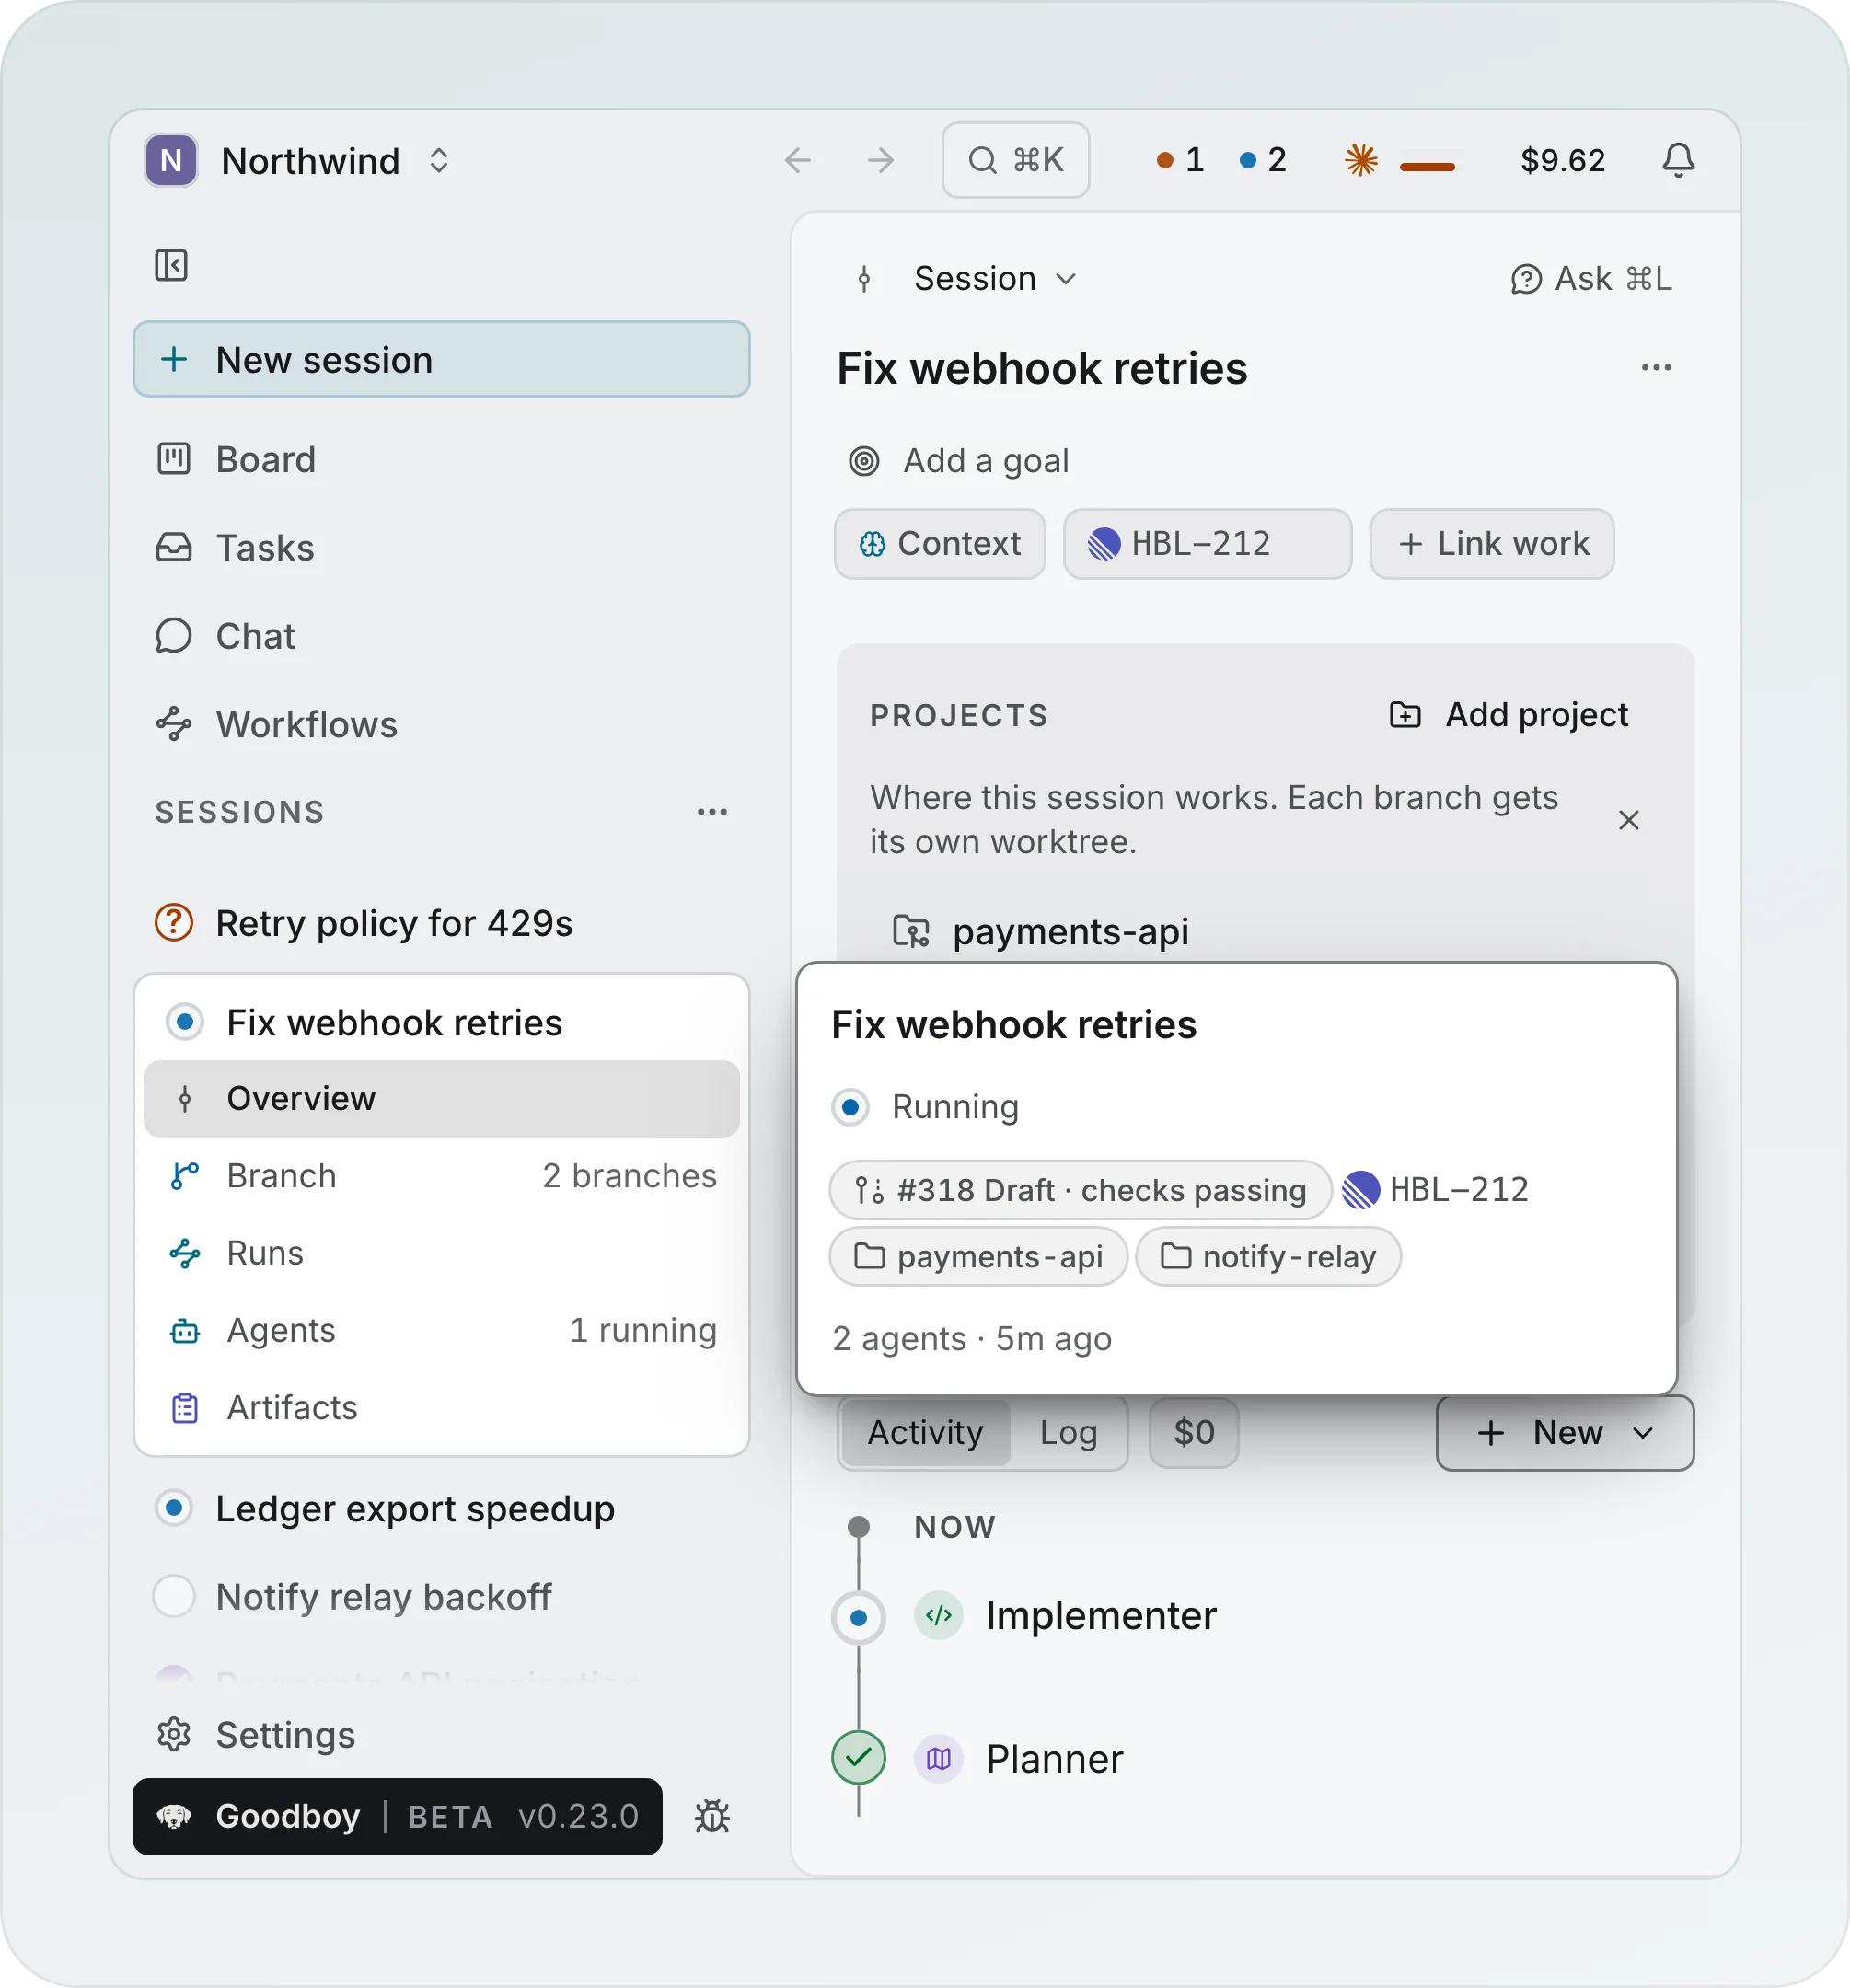Start a New session
Screen dimensions: 1850x1988
441,359
